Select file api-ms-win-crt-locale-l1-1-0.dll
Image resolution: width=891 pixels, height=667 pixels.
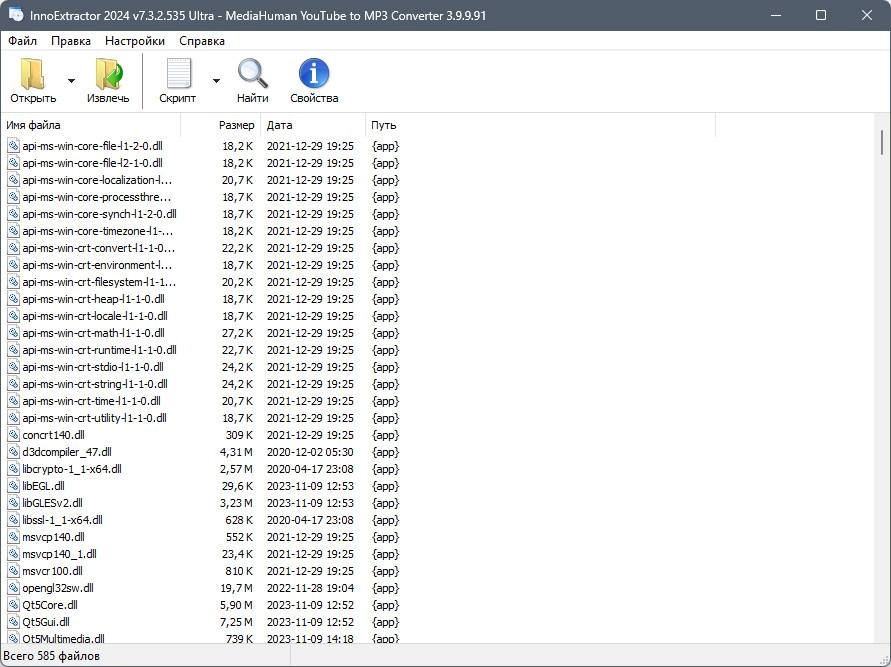[x=95, y=316]
